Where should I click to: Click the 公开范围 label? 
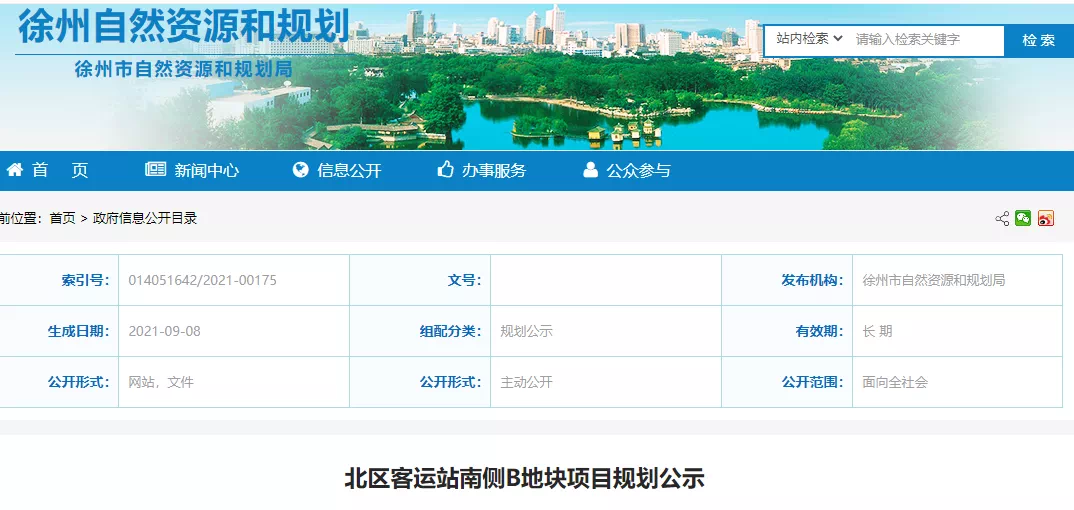tap(812, 382)
